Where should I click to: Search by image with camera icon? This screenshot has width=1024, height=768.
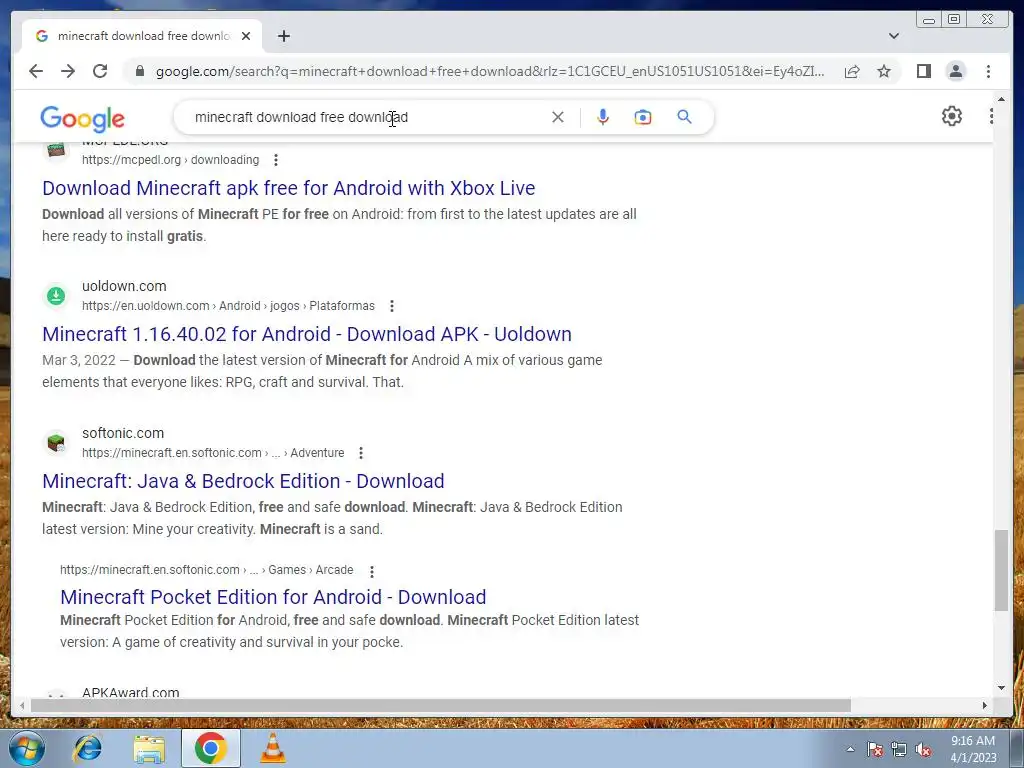click(x=643, y=117)
